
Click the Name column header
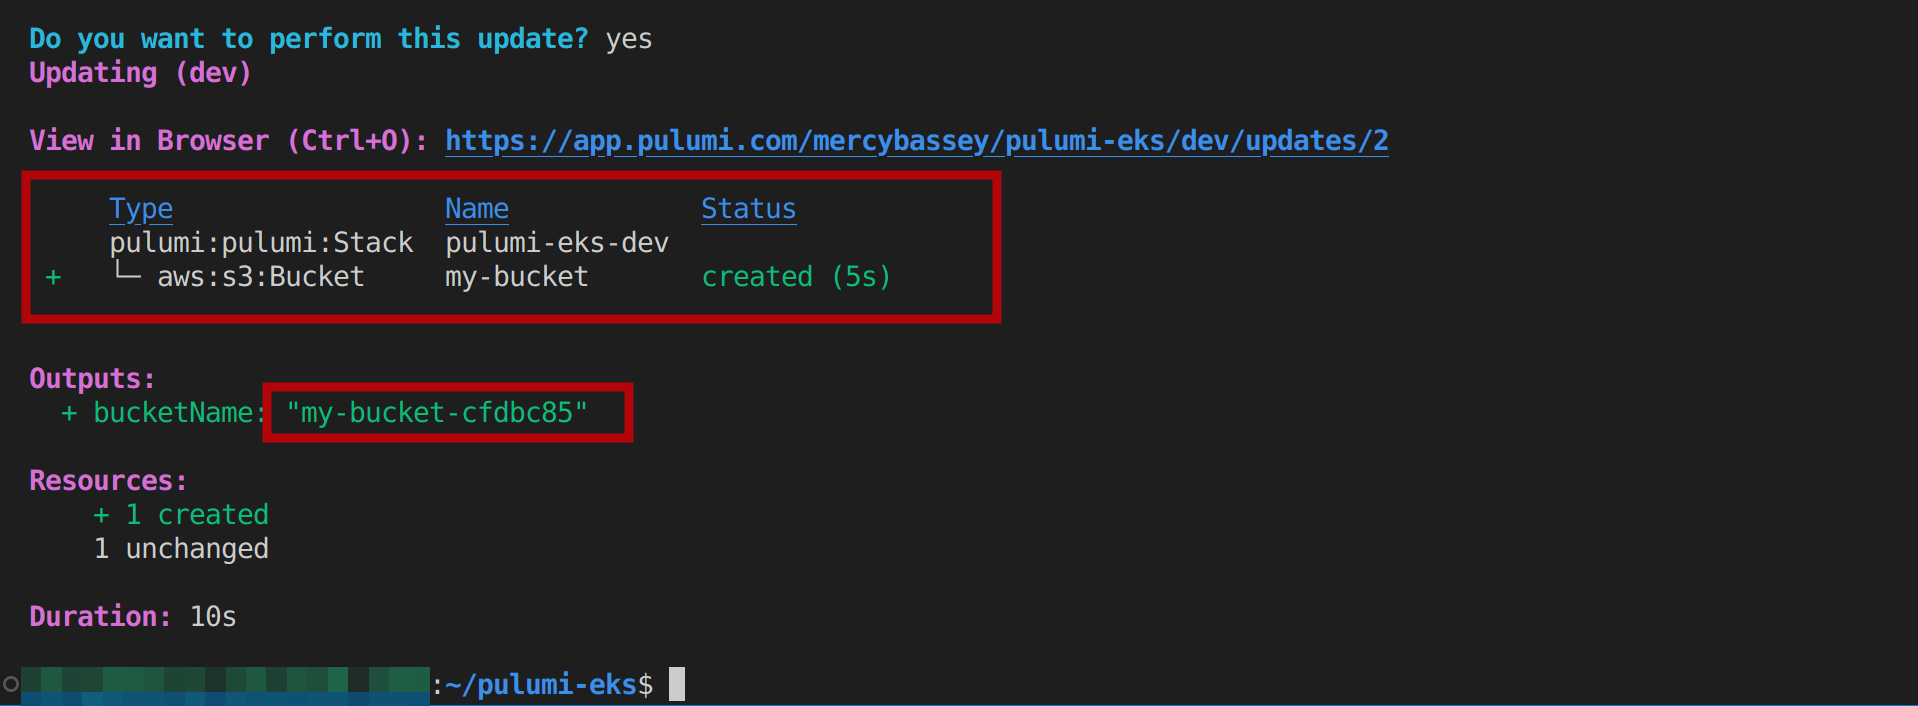click(x=476, y=209)
